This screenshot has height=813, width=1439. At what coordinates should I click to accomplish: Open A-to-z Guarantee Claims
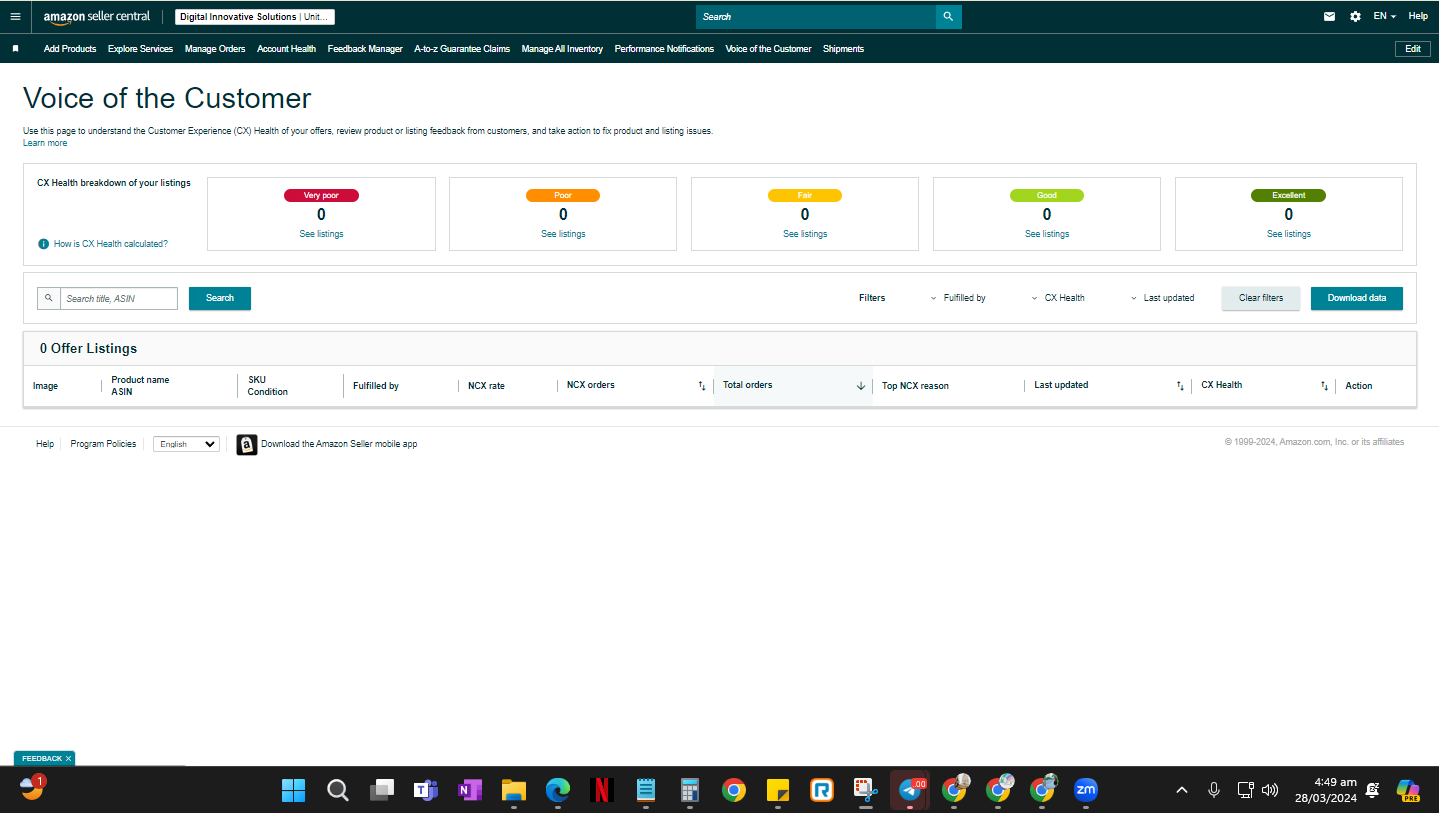click(x=462, y=49)
